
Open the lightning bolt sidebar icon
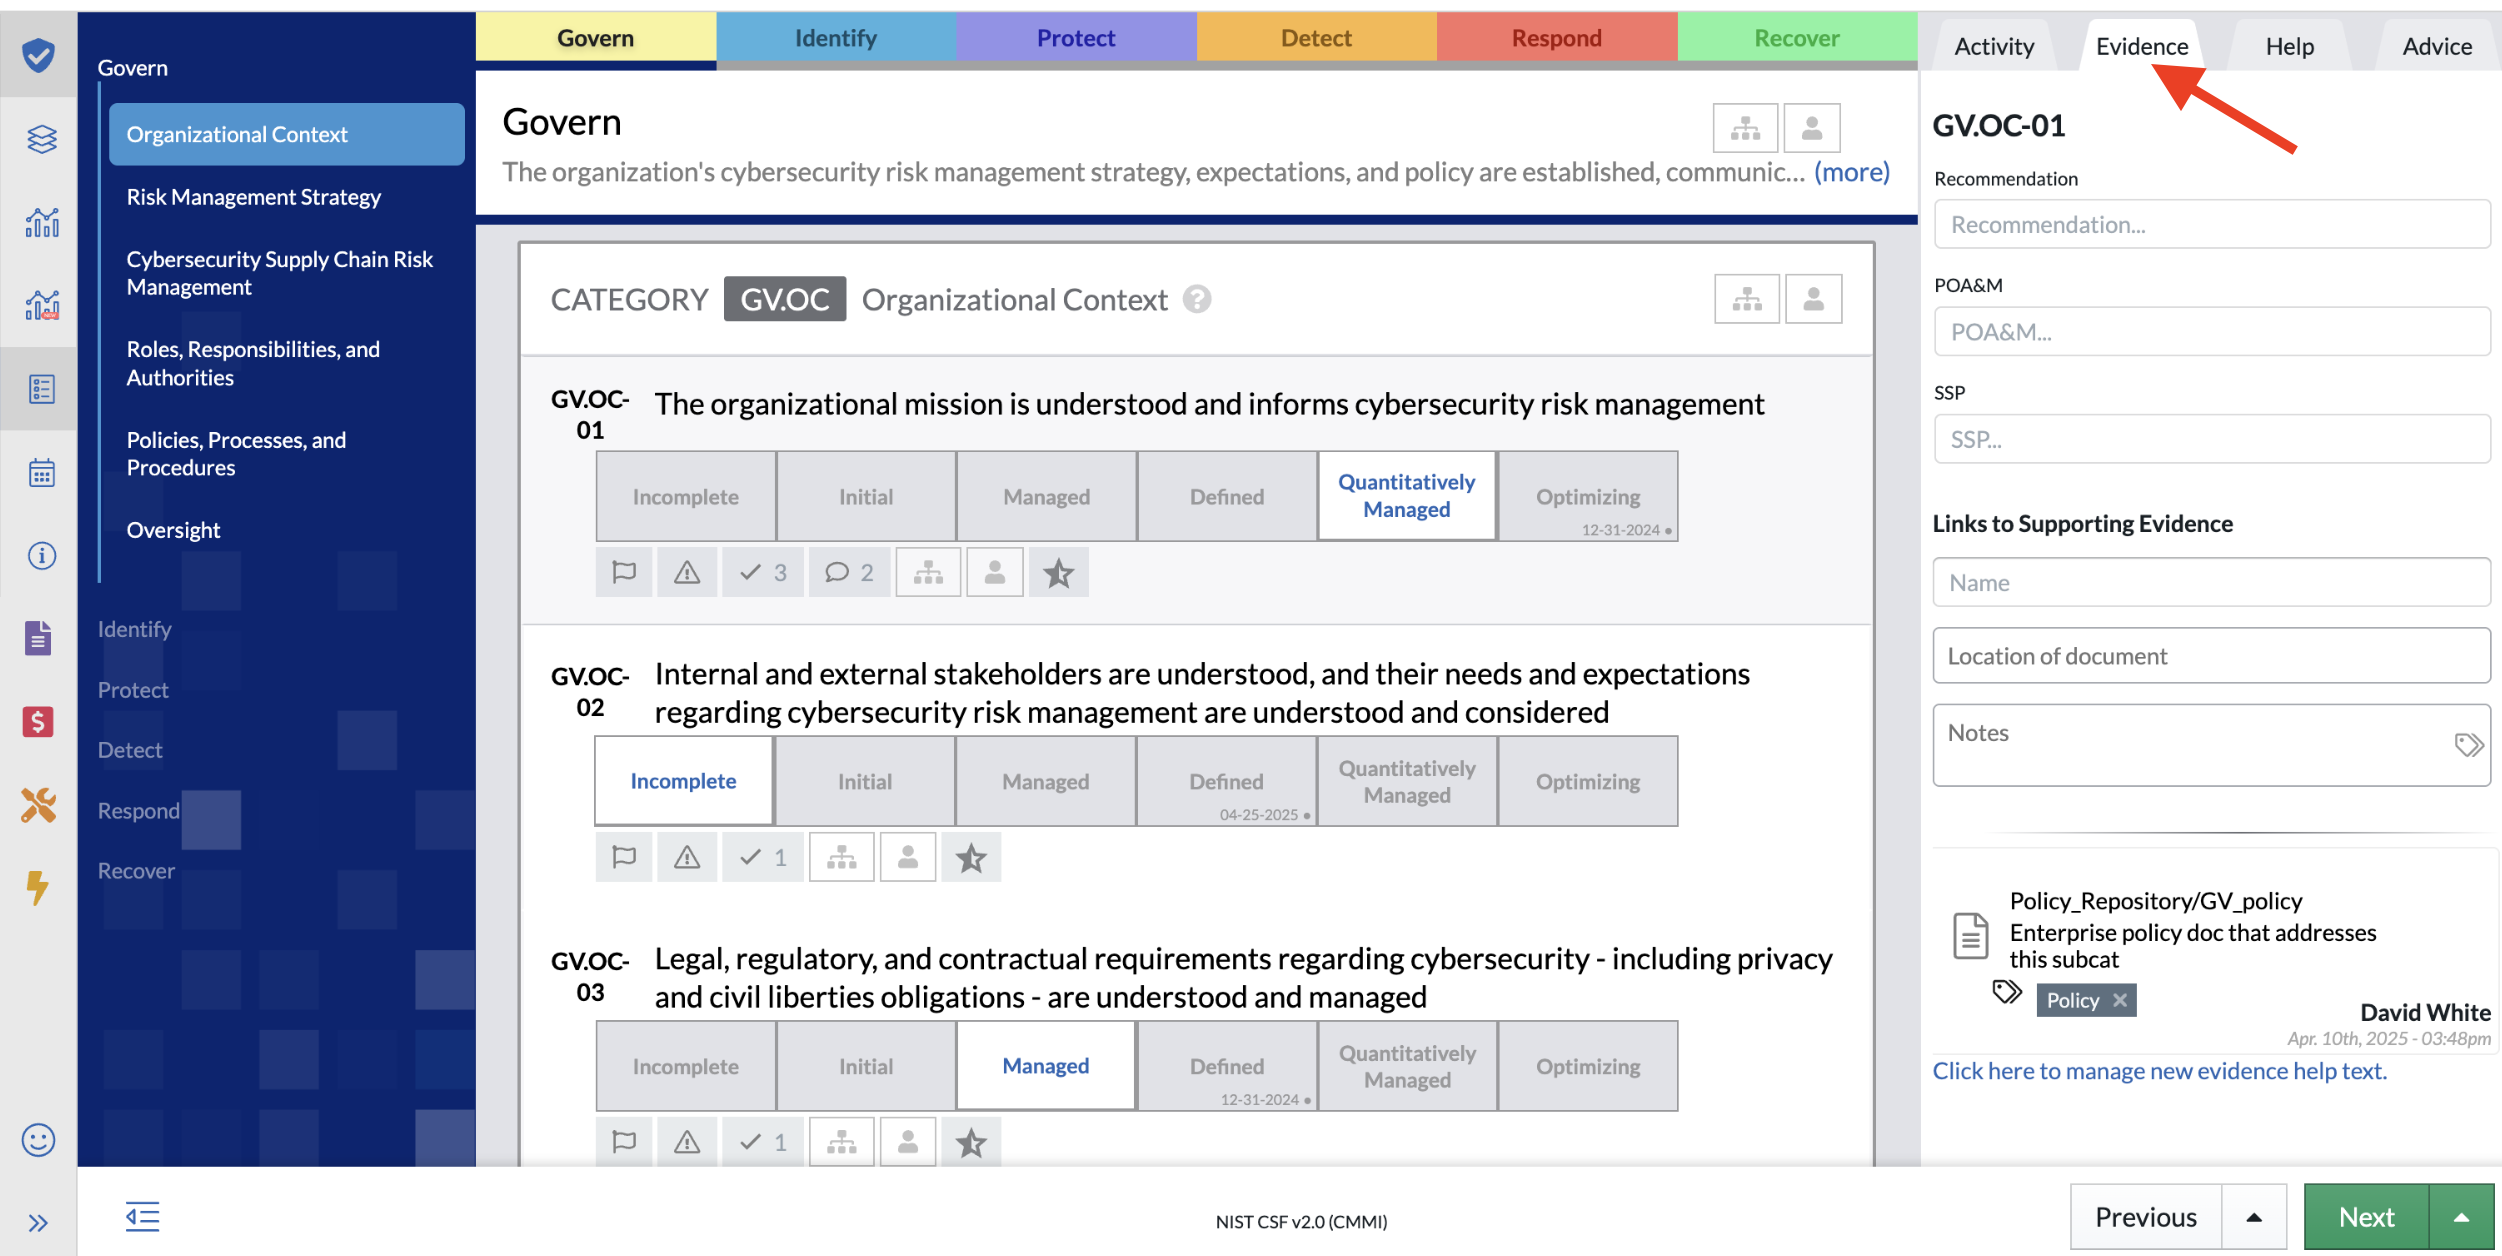[x=38, y=887]
